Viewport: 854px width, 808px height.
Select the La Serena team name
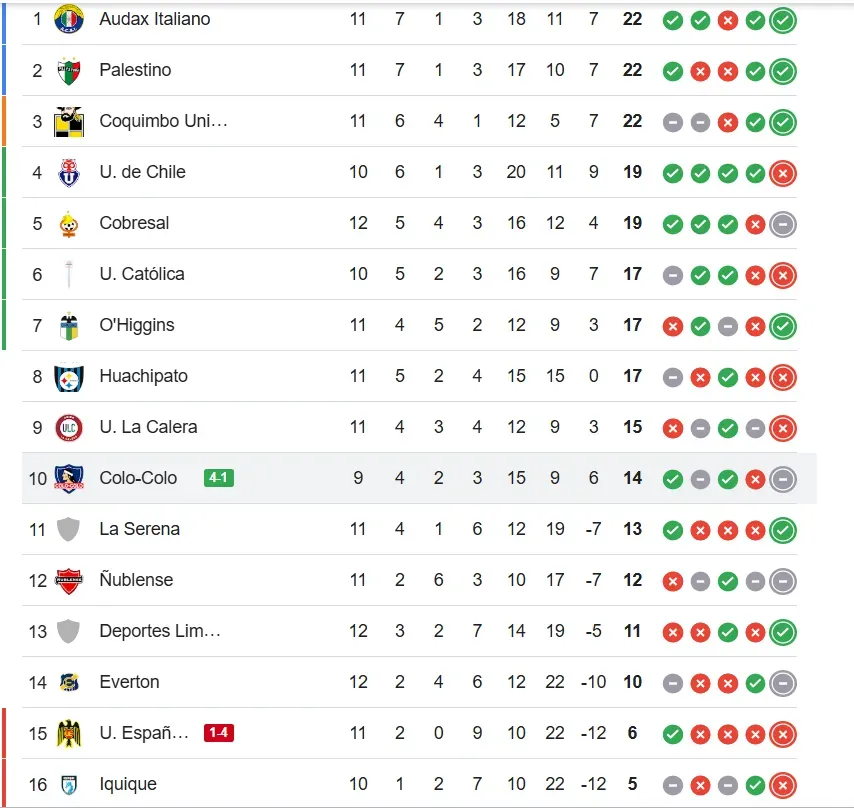point(139,529)
